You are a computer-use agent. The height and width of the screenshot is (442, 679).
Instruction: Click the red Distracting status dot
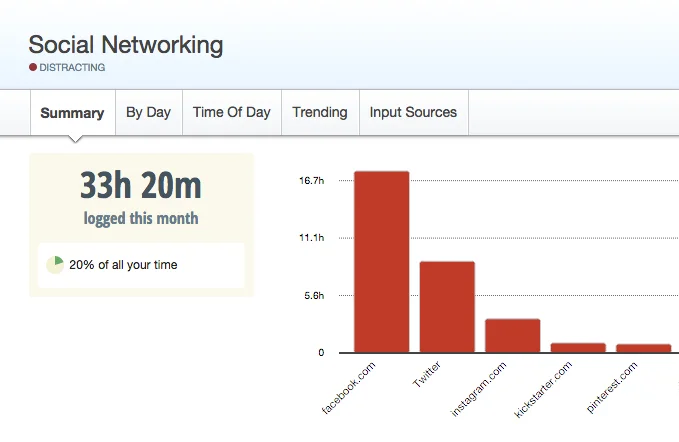33,67
